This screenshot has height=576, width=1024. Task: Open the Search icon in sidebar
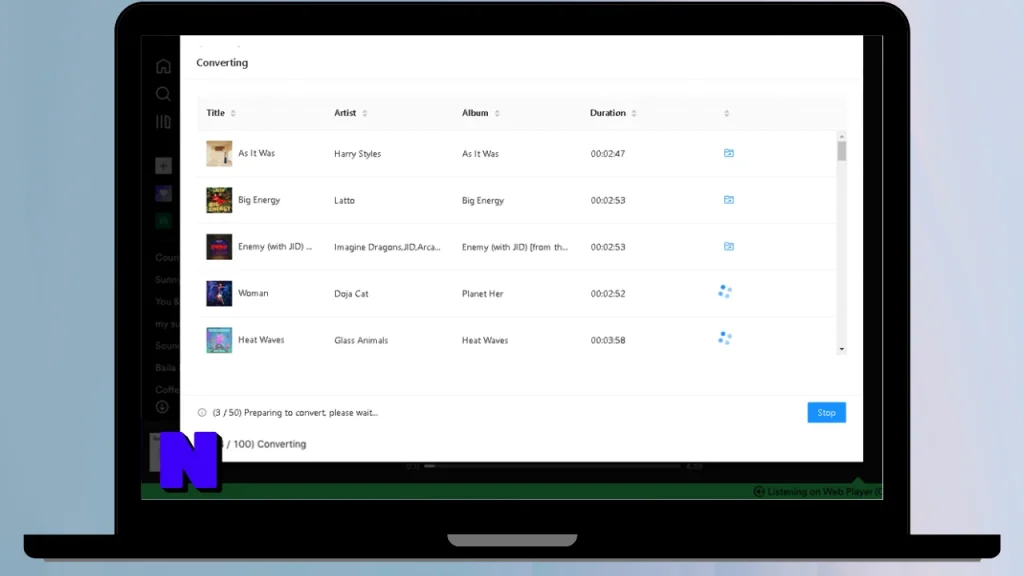coord(163,94)
